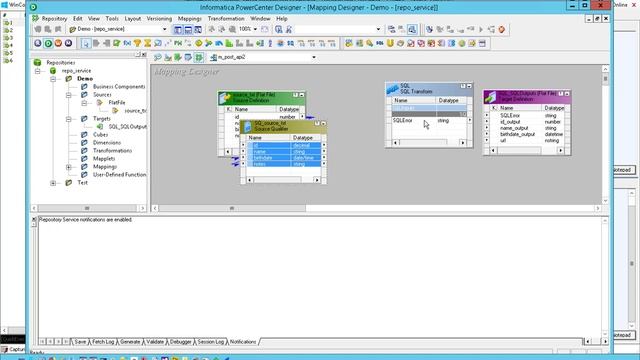Click the orange circled icon in toolbar
640x360 pixels.
58,43
